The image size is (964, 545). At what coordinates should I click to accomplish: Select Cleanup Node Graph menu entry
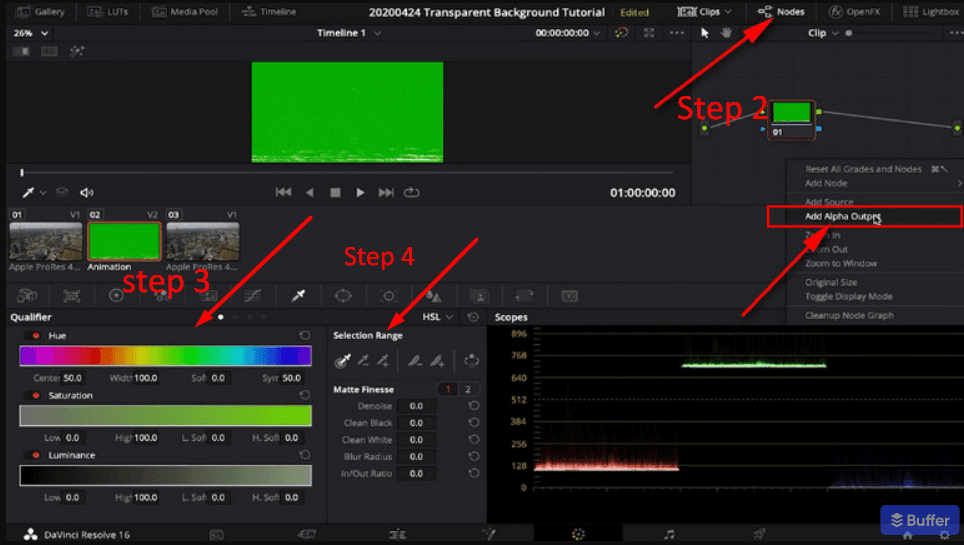coord(849,315)
